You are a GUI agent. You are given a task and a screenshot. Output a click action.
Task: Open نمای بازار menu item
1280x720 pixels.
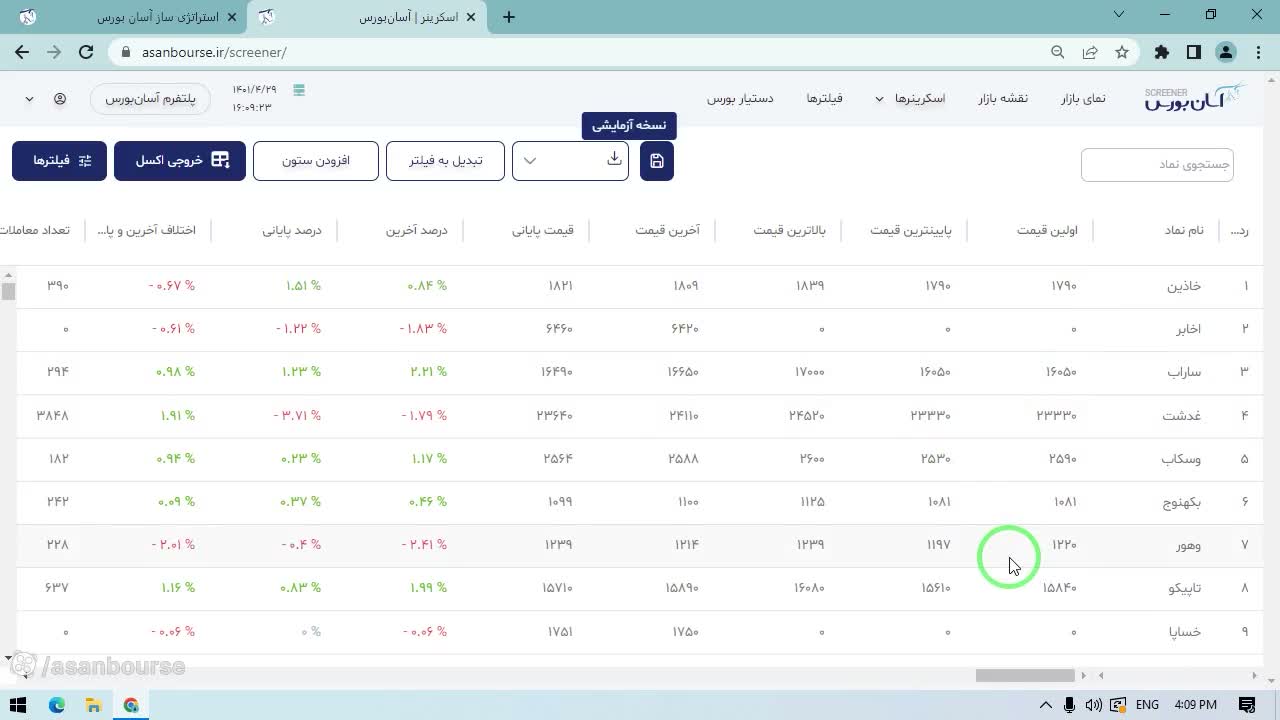1083,98
